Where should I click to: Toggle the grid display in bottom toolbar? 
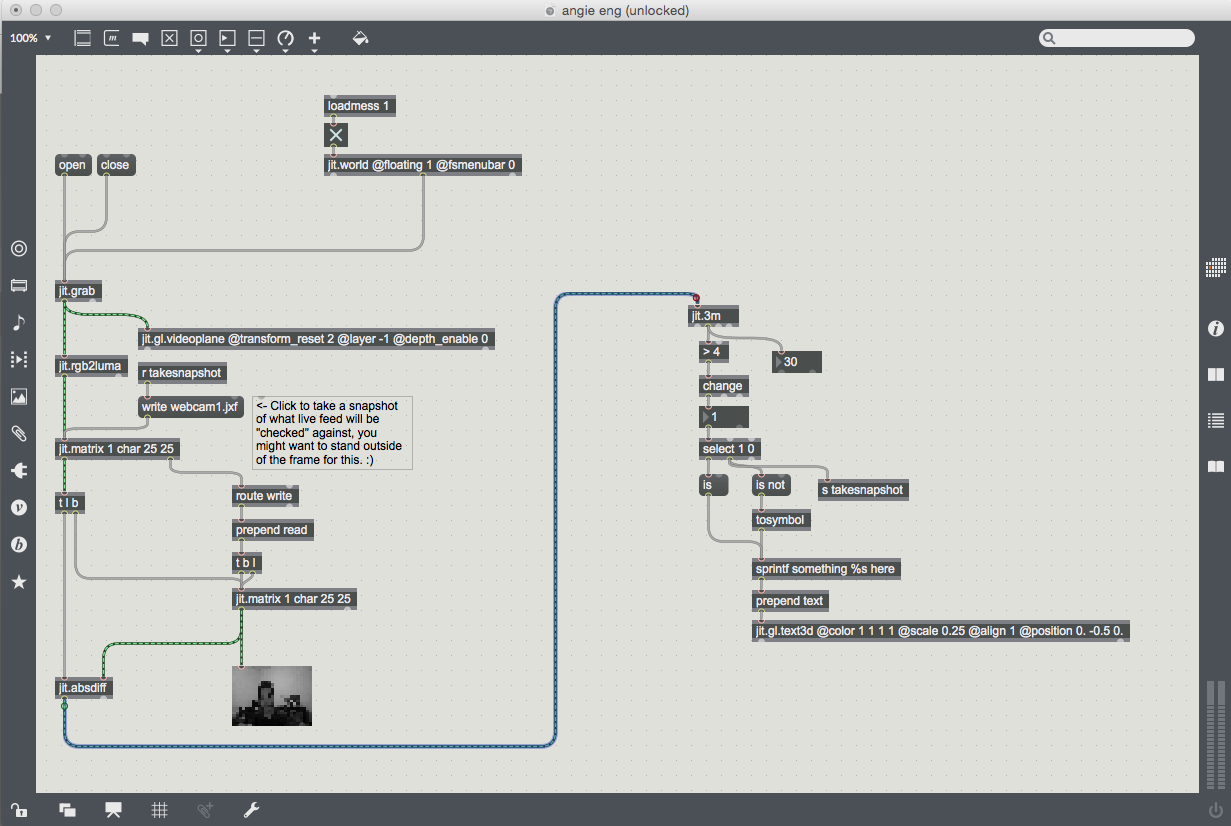click(159, 810)
